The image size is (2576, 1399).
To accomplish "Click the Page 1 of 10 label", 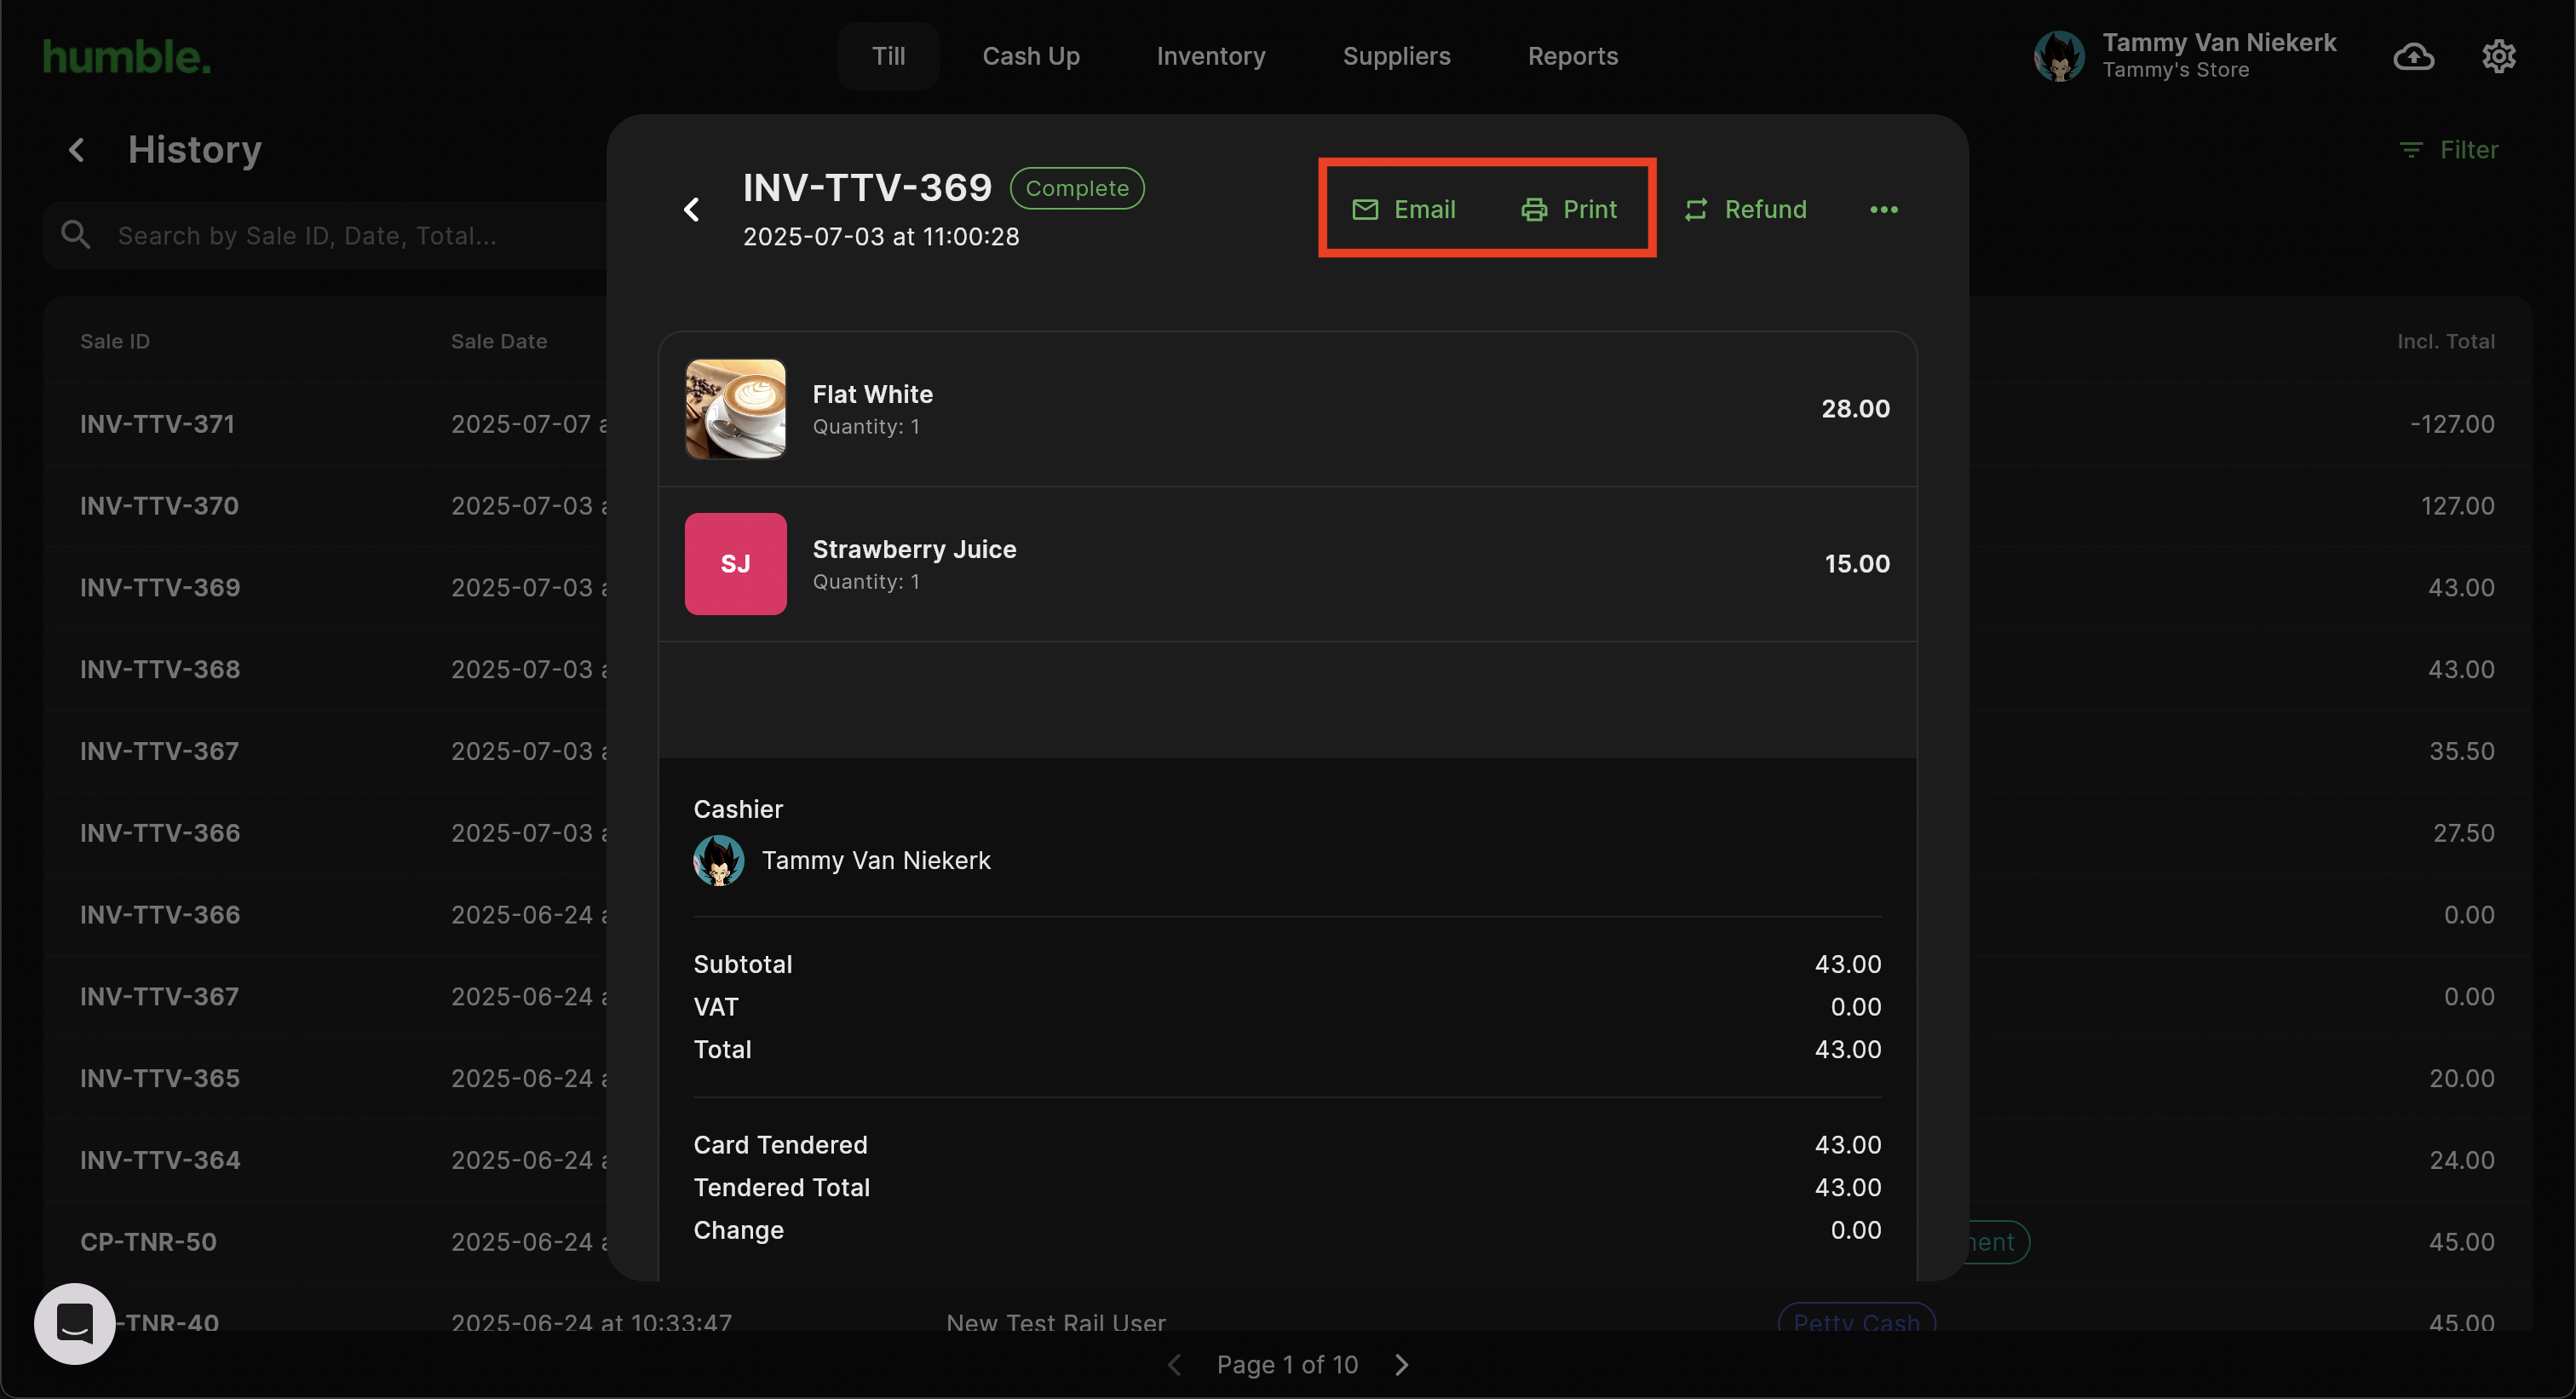I will (x=1287, y=1365).
